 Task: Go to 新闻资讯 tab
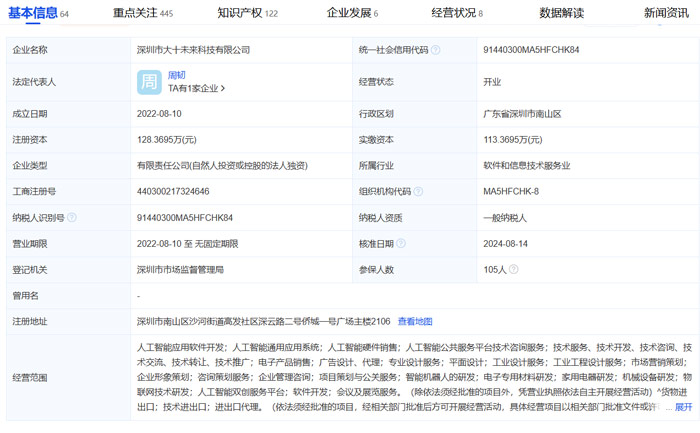pyautogui.click(x=666, y=13)
